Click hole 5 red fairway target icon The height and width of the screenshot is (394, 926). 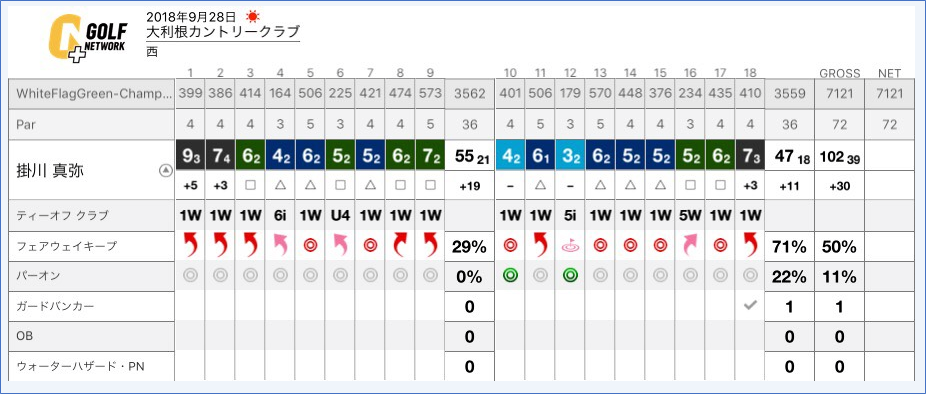pyautogui.click(x=311, y=246)
